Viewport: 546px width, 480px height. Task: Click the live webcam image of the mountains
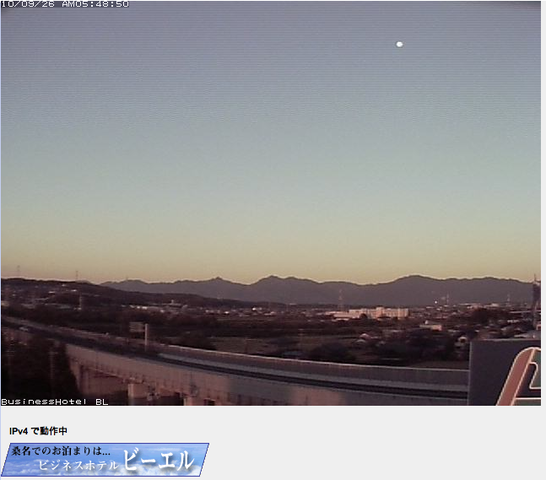[x=271, y=203]
